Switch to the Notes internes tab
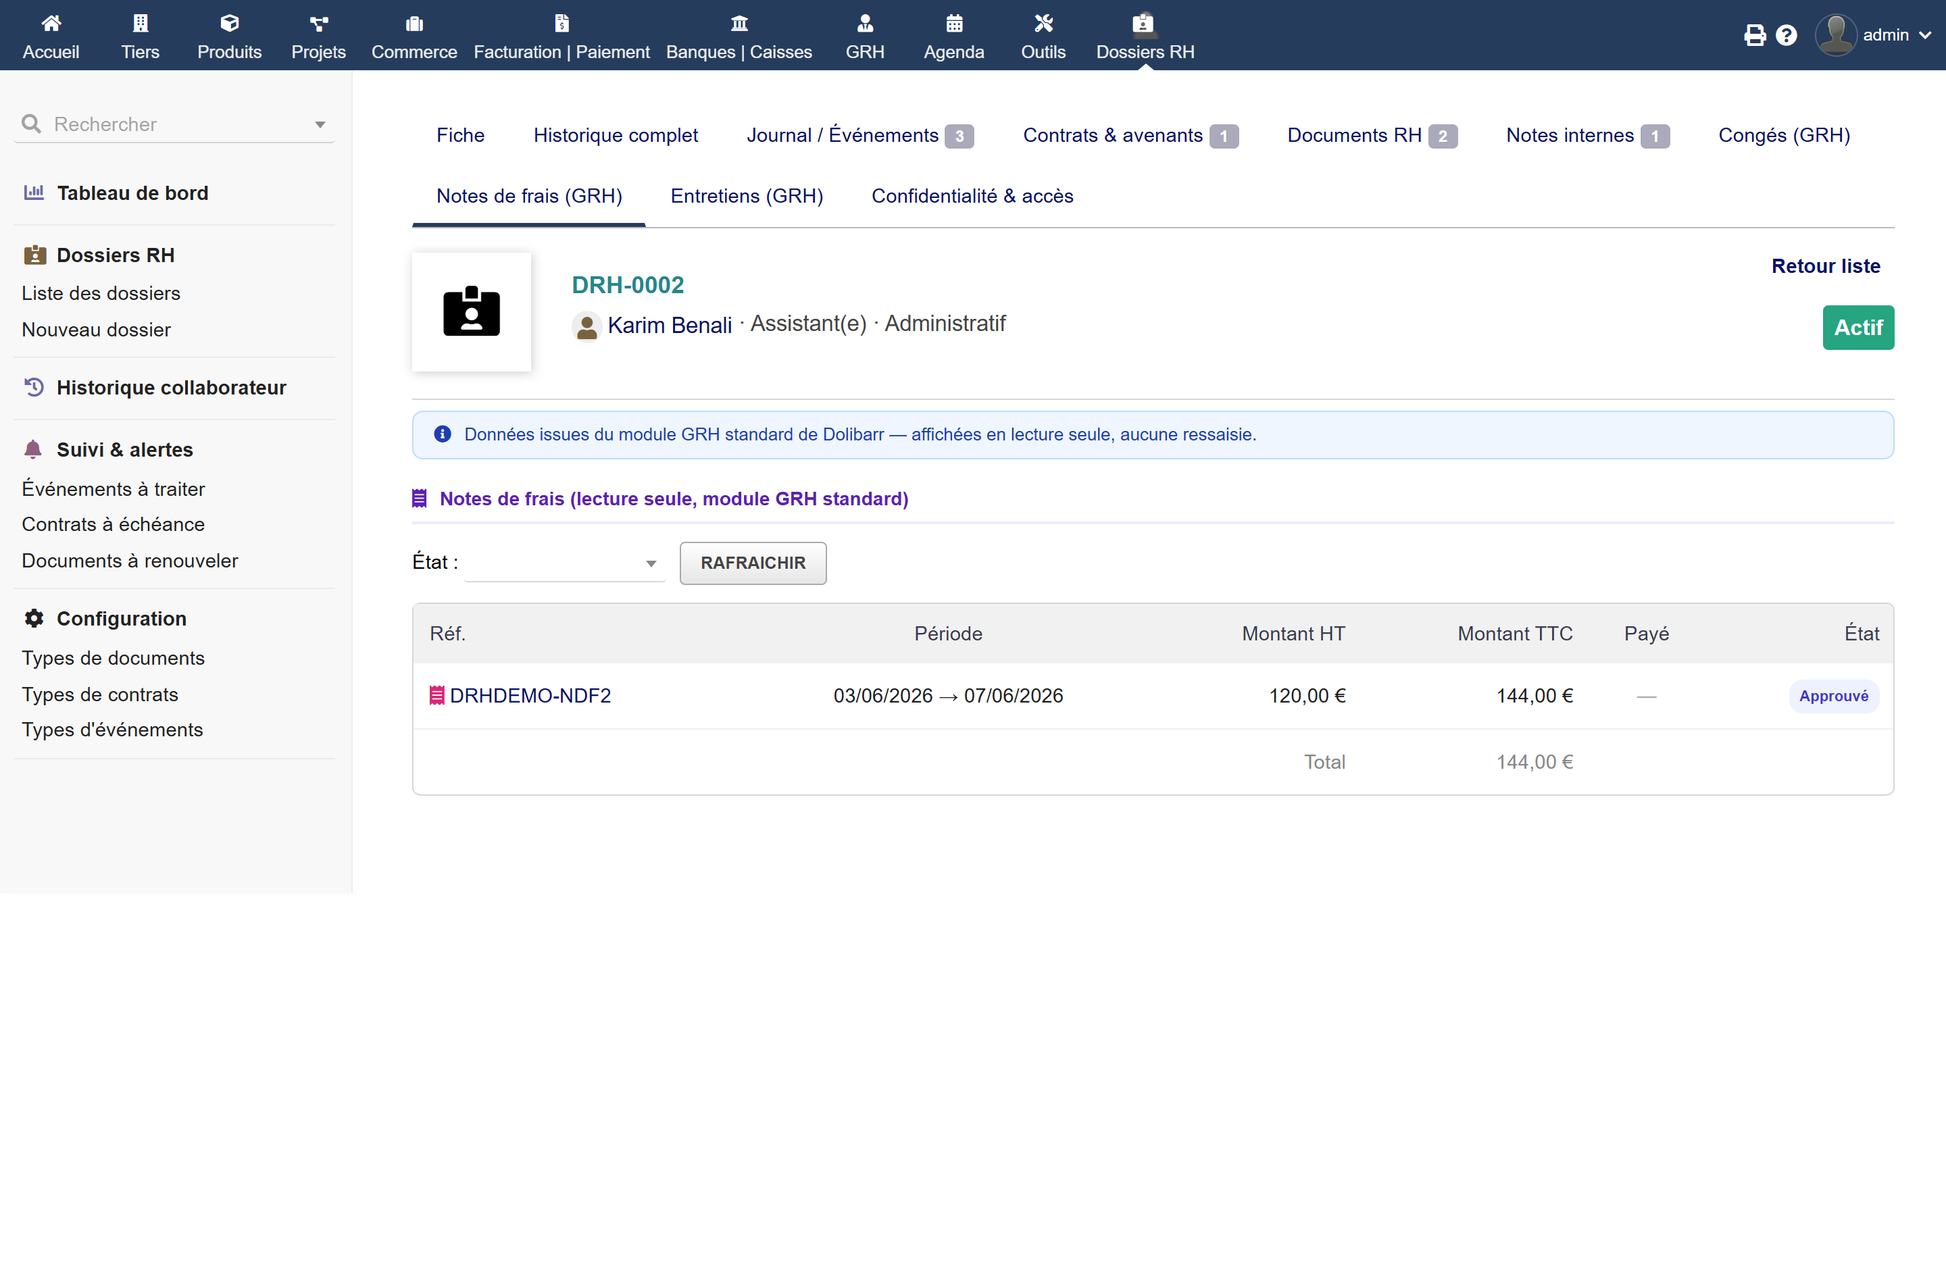This screenshot has height=1270, width=1946. coord(1586,135)
